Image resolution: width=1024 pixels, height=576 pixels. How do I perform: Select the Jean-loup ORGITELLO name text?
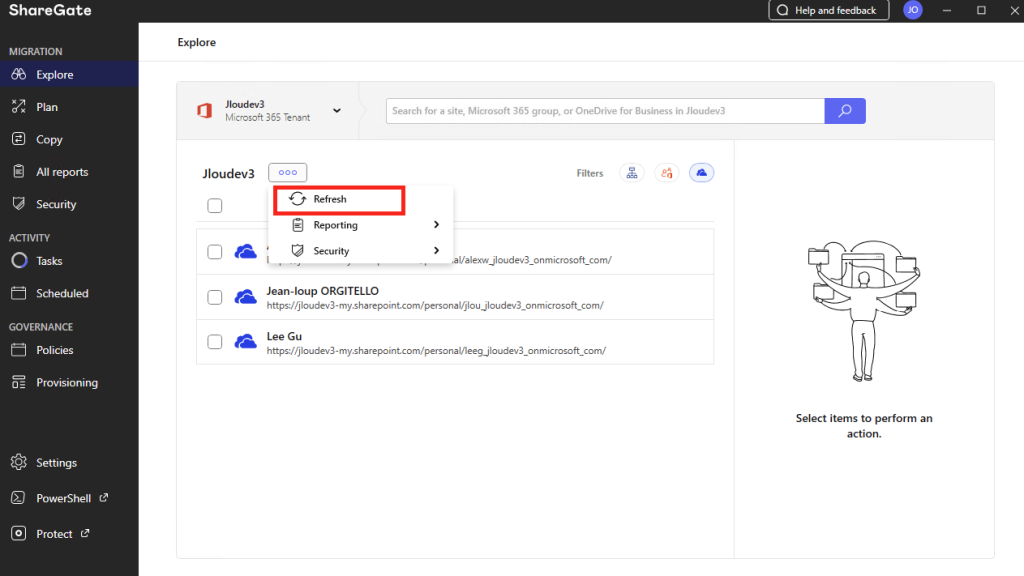point(323,291)
